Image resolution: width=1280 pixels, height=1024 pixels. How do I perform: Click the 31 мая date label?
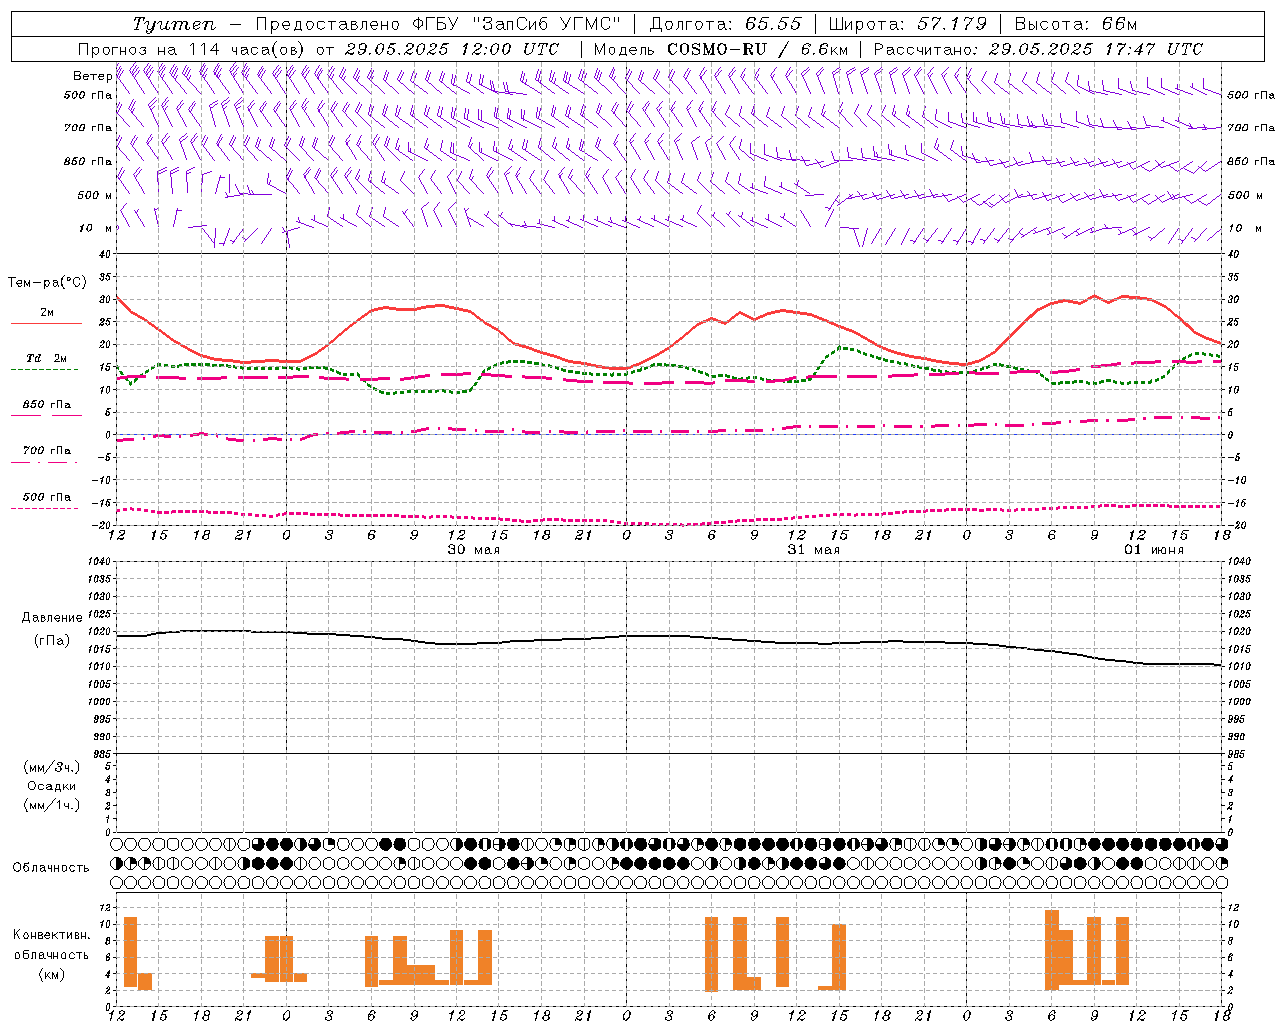click(814, 550)
